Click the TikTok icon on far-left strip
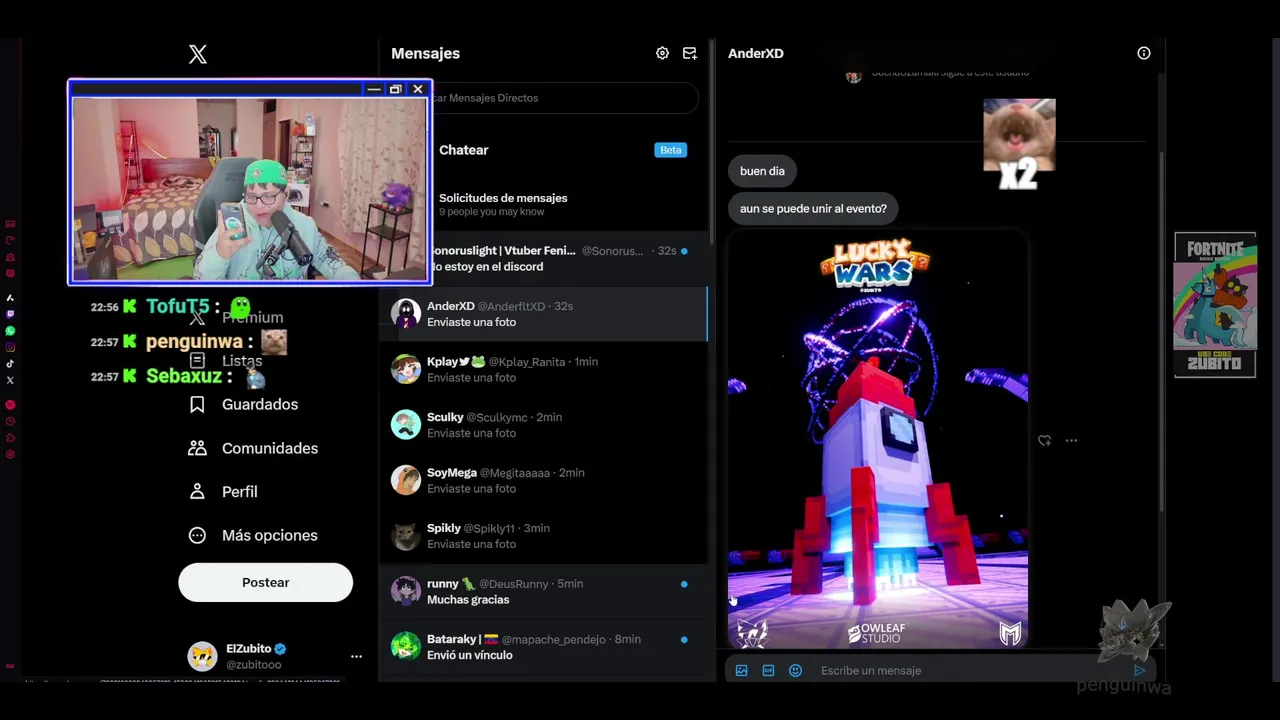Screen dimensions: 1280x720 click(10, 364)
